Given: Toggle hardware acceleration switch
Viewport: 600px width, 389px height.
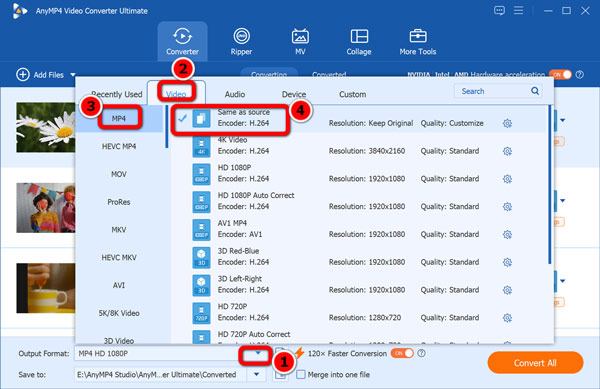Looking at the screenshot, I should coord(560,75).
